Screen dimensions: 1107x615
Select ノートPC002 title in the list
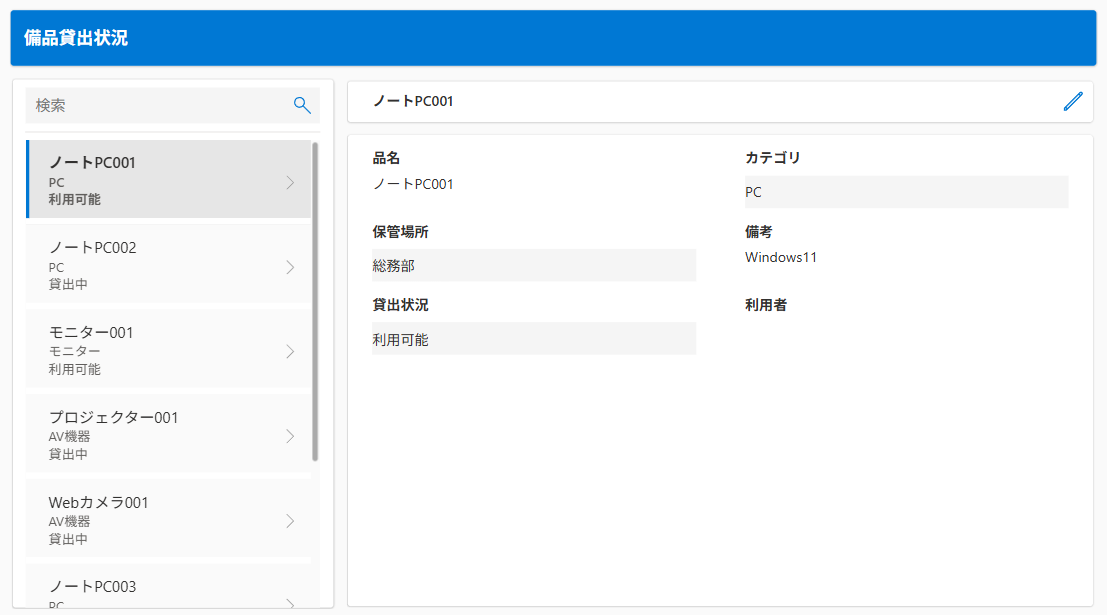[92, 248]
